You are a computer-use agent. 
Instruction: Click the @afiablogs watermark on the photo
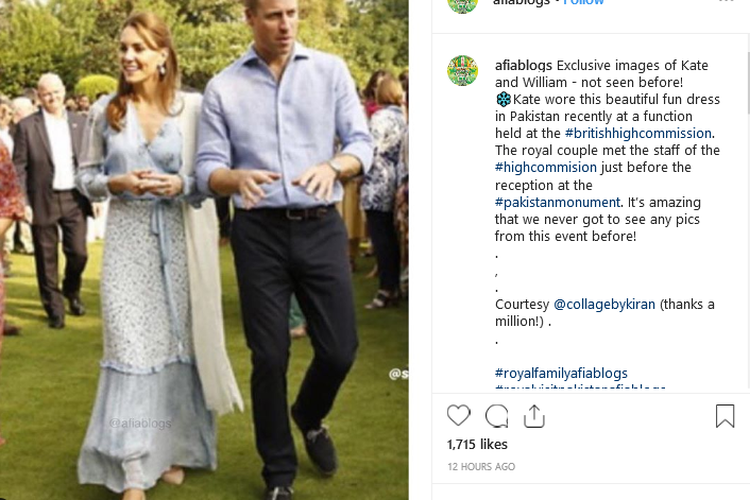[141, 423]
